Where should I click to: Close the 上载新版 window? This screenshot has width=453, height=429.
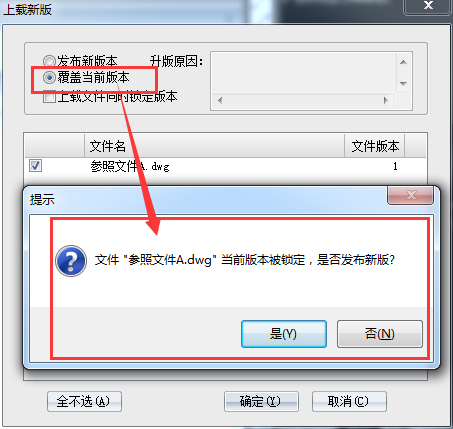(x=428, y=6)
